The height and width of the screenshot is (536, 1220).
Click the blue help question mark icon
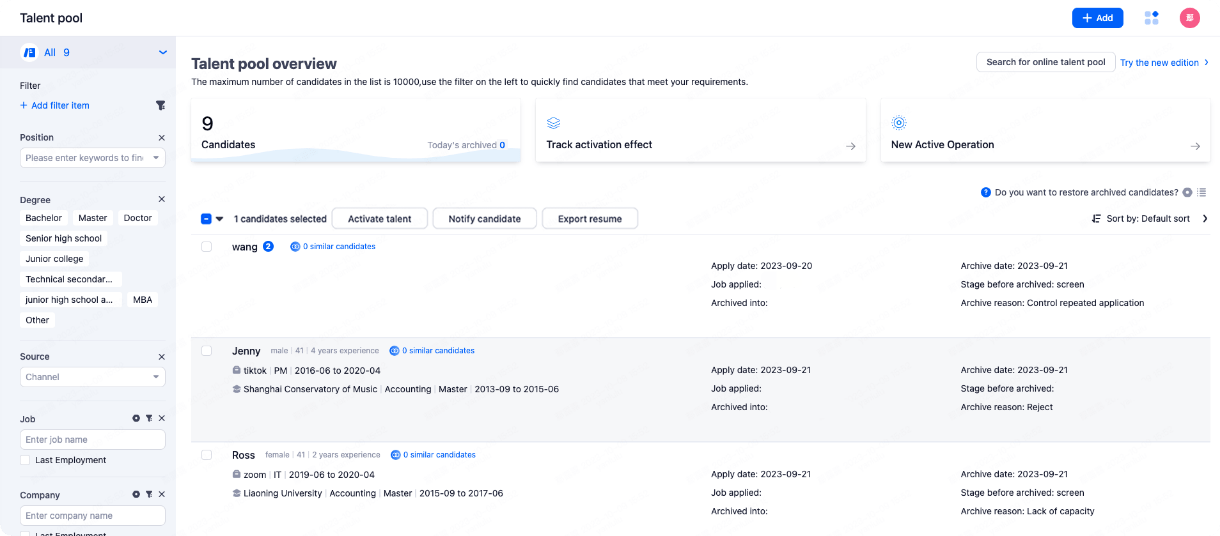(x=986, y=192)
